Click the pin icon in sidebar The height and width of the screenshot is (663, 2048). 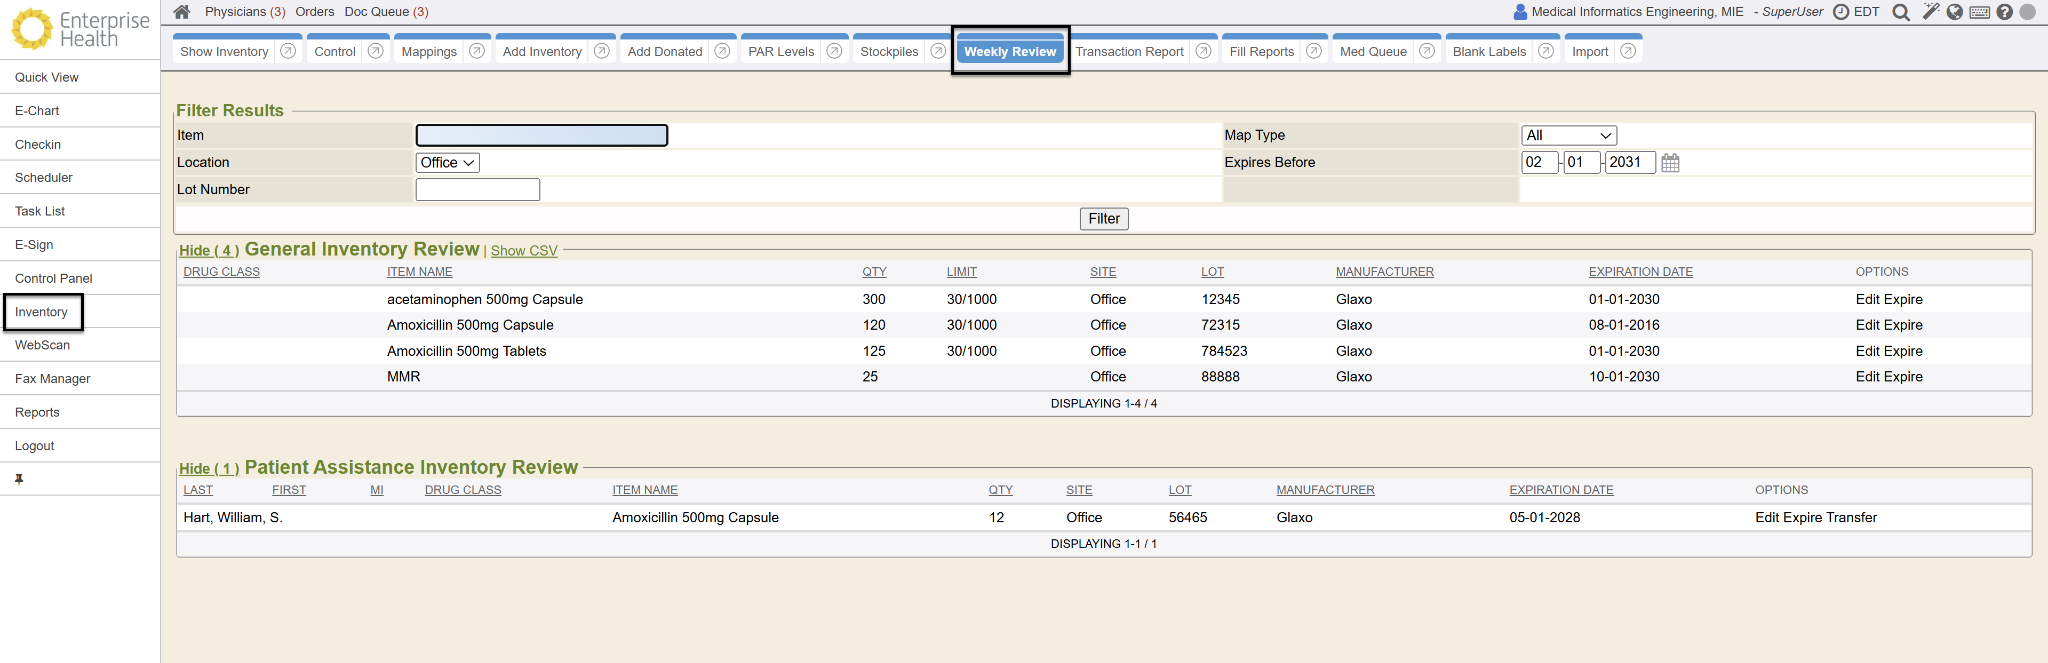click(19, 479)
